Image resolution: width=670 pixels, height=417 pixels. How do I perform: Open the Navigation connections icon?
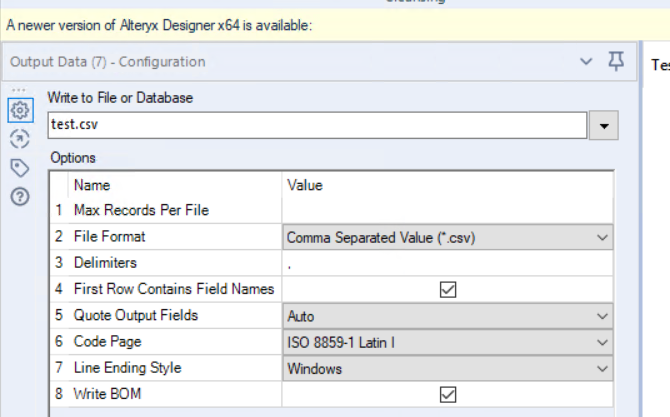pyautogui.click(x=19, y=139)
